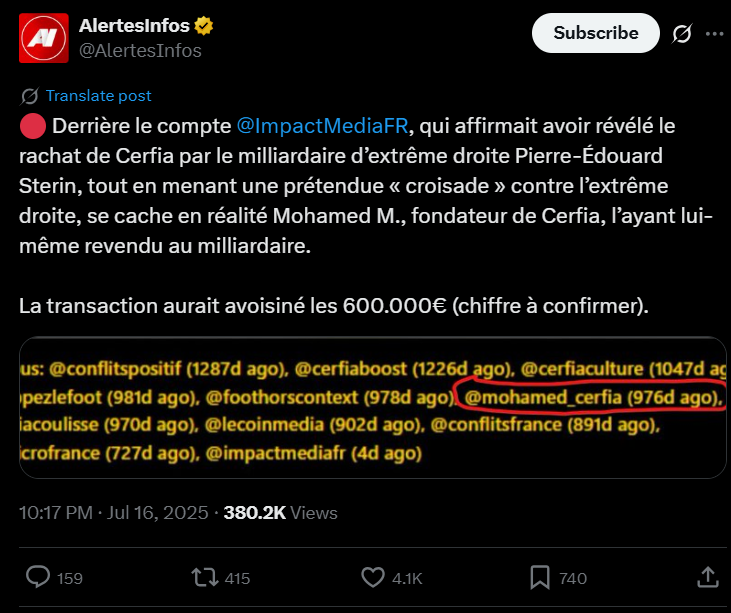Screen dimensions: 731x613
Task: Open the attached yellow-text image
Action: (x=372, y=407)
